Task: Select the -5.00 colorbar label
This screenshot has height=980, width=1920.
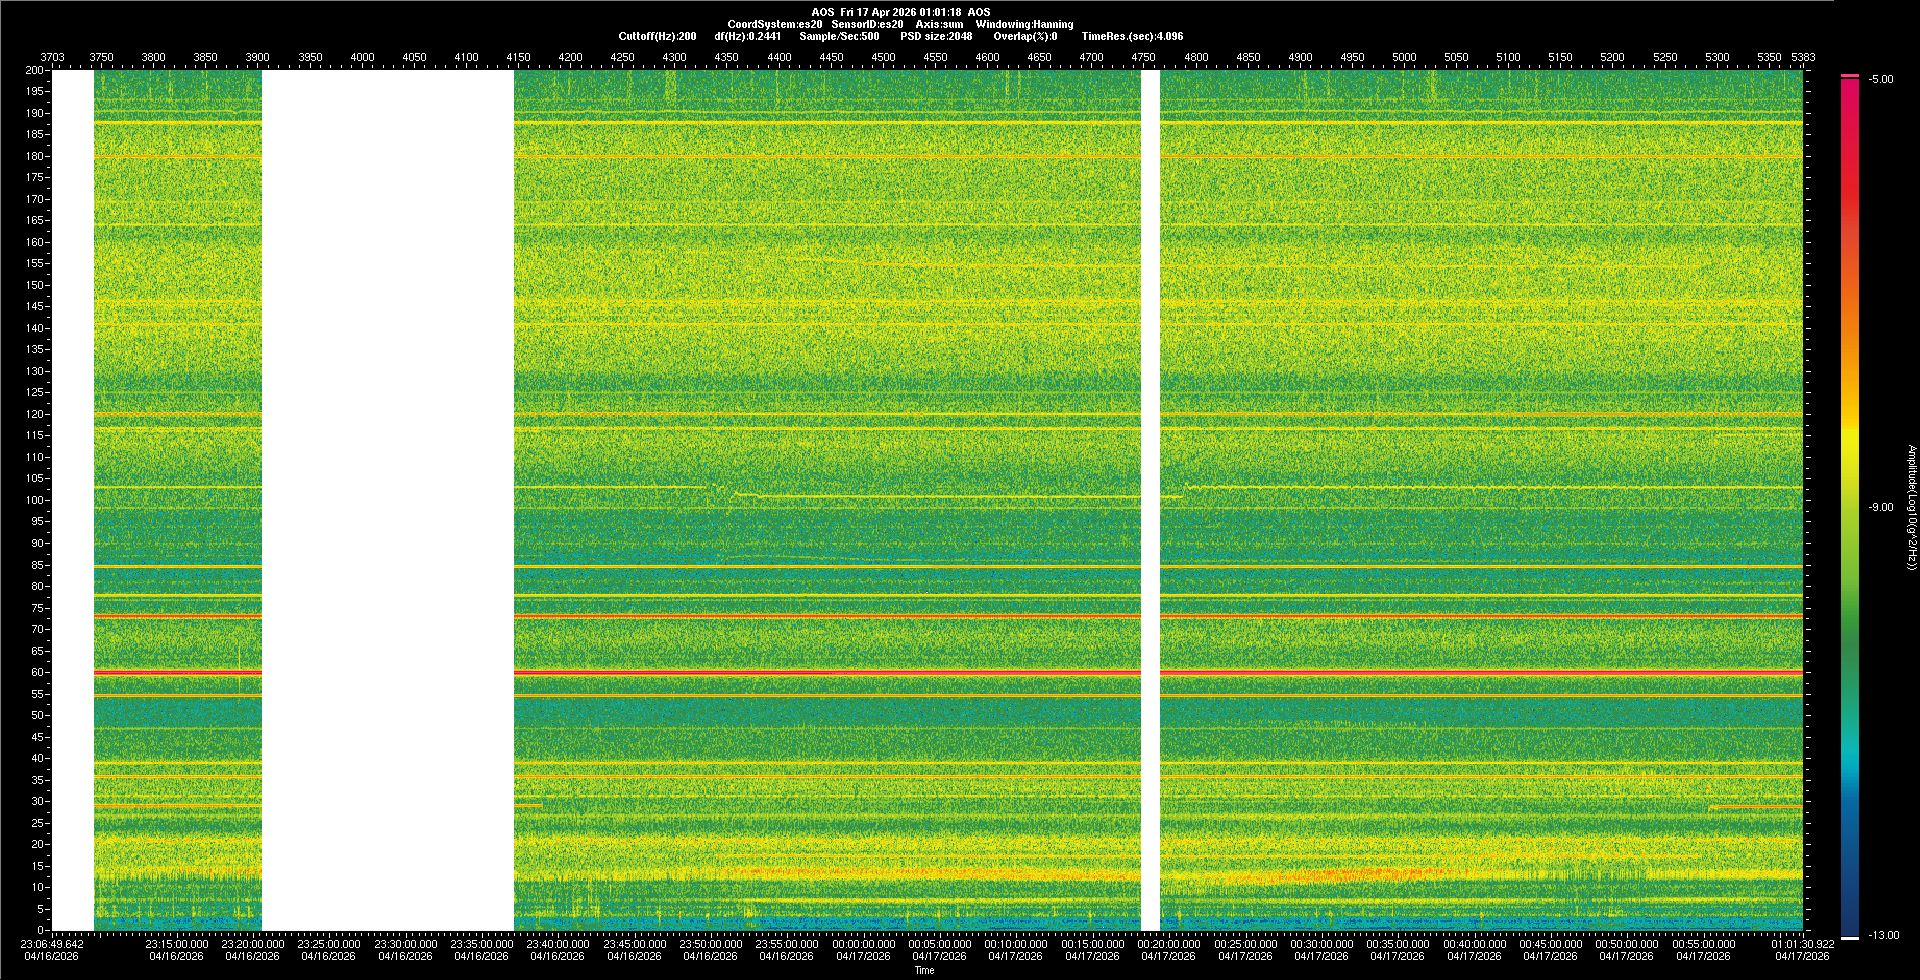Action: click(x=1881, y=80)
